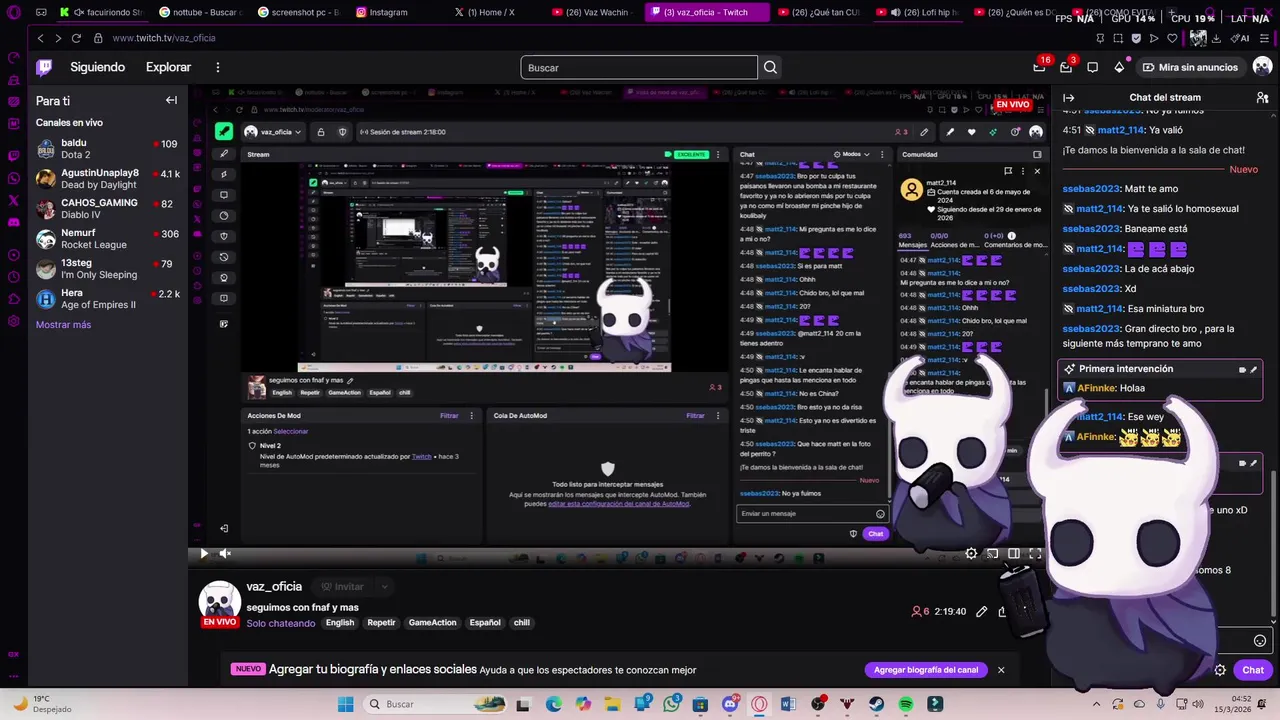
Task: Open 13steg live channel
Action: click(107, 269)
